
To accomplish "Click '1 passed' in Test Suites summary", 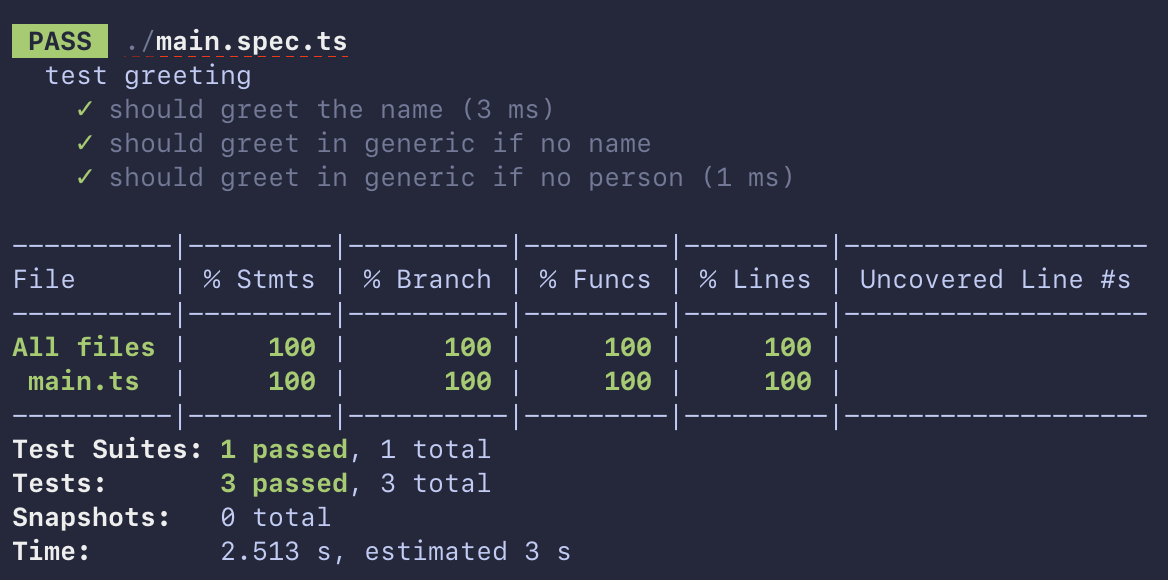I will (284, 450).
